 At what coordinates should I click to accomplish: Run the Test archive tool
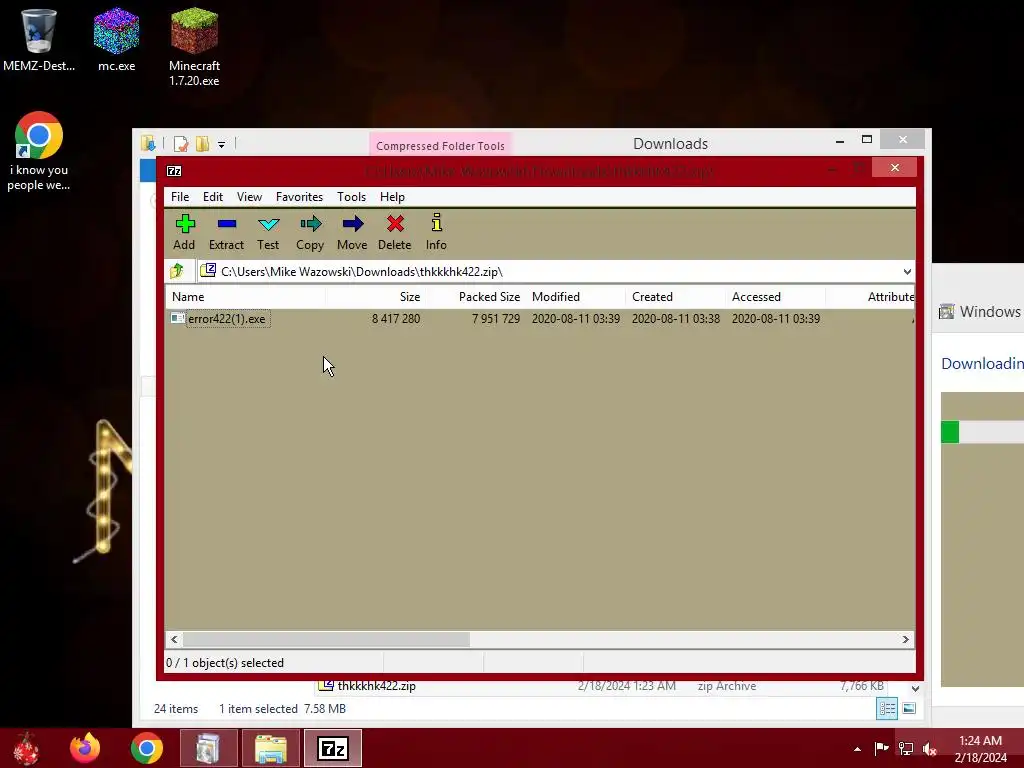pyautogui.click(x=268, y=232)
